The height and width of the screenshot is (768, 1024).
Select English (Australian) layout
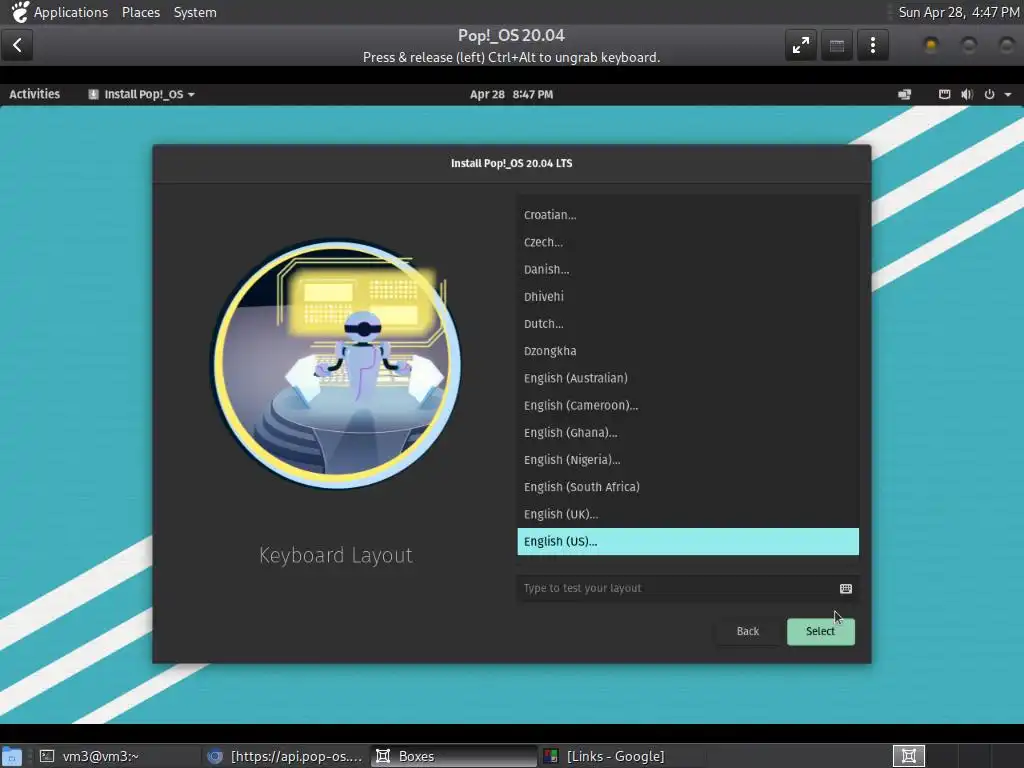click(x=688, y=378)
